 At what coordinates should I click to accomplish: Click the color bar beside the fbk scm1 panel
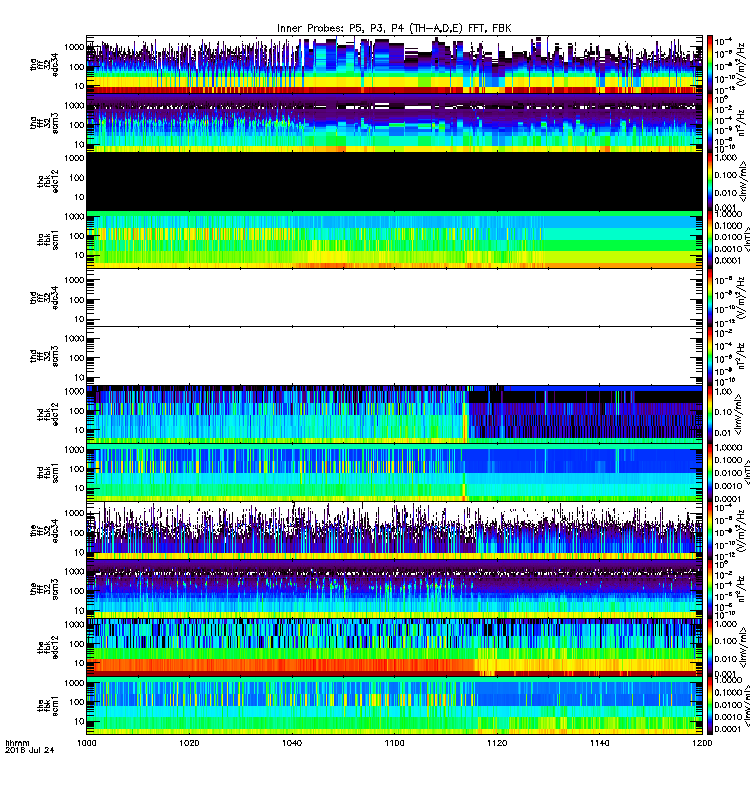[x=710, y=705]
